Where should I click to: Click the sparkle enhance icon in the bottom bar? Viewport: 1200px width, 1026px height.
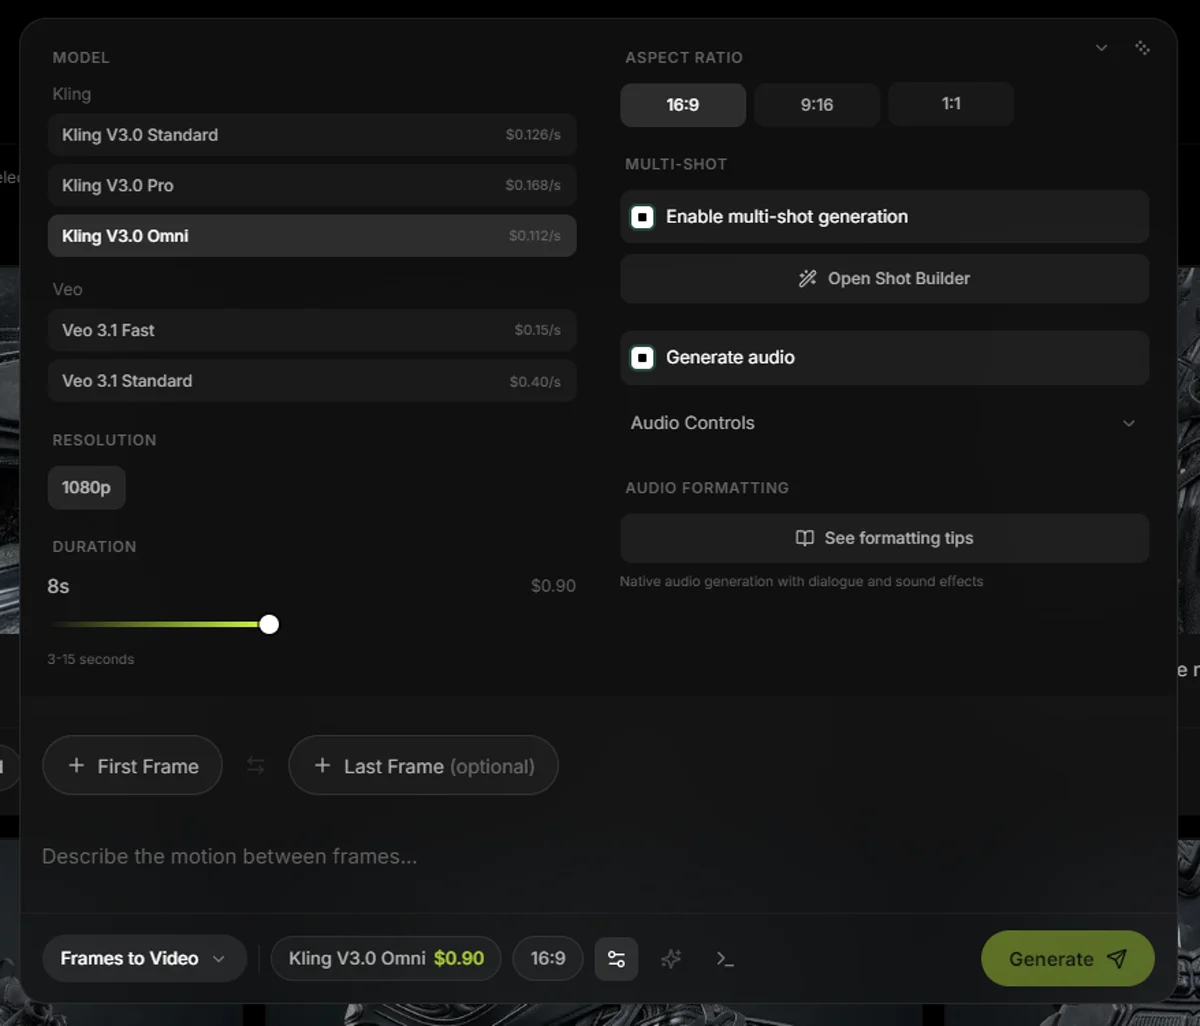[671, 959]
